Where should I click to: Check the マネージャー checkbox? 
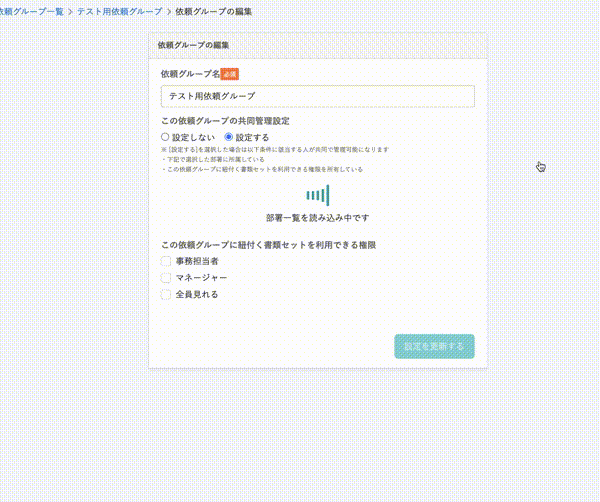(166, 278)
